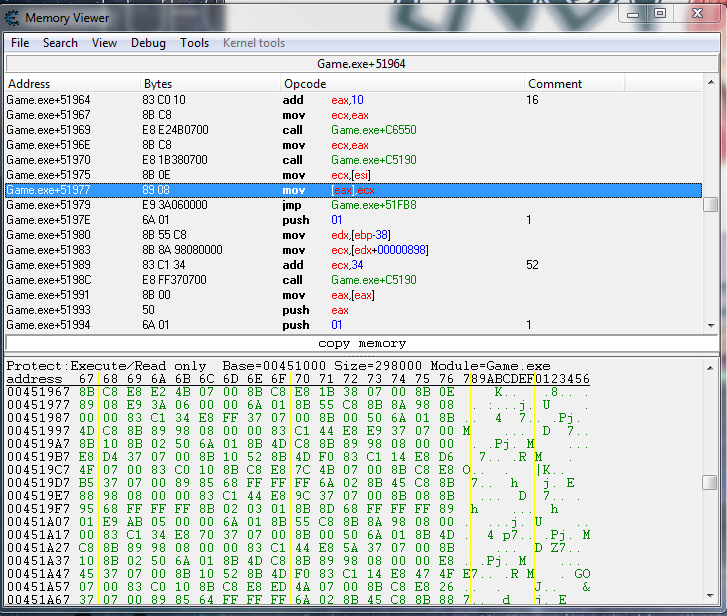727x616 pixels.
Task: Open the Kernel tools menu
Action: point(253,43)
